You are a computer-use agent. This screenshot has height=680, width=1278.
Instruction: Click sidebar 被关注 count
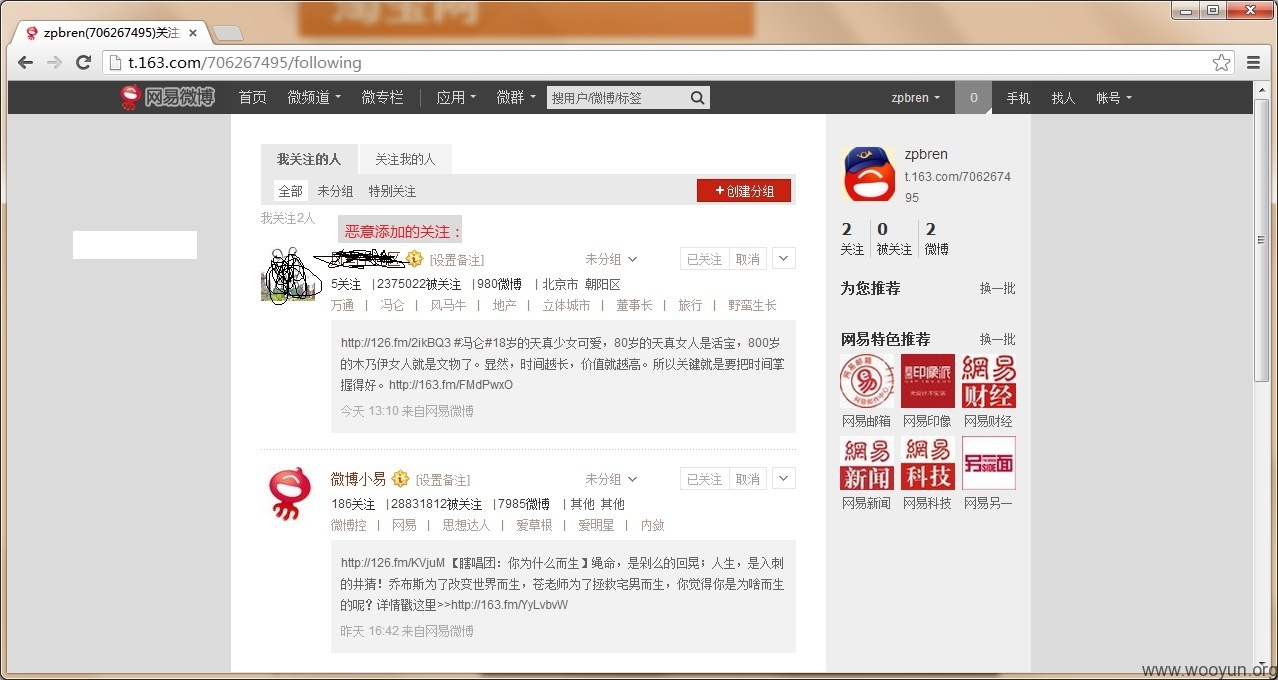pos(893,239)
